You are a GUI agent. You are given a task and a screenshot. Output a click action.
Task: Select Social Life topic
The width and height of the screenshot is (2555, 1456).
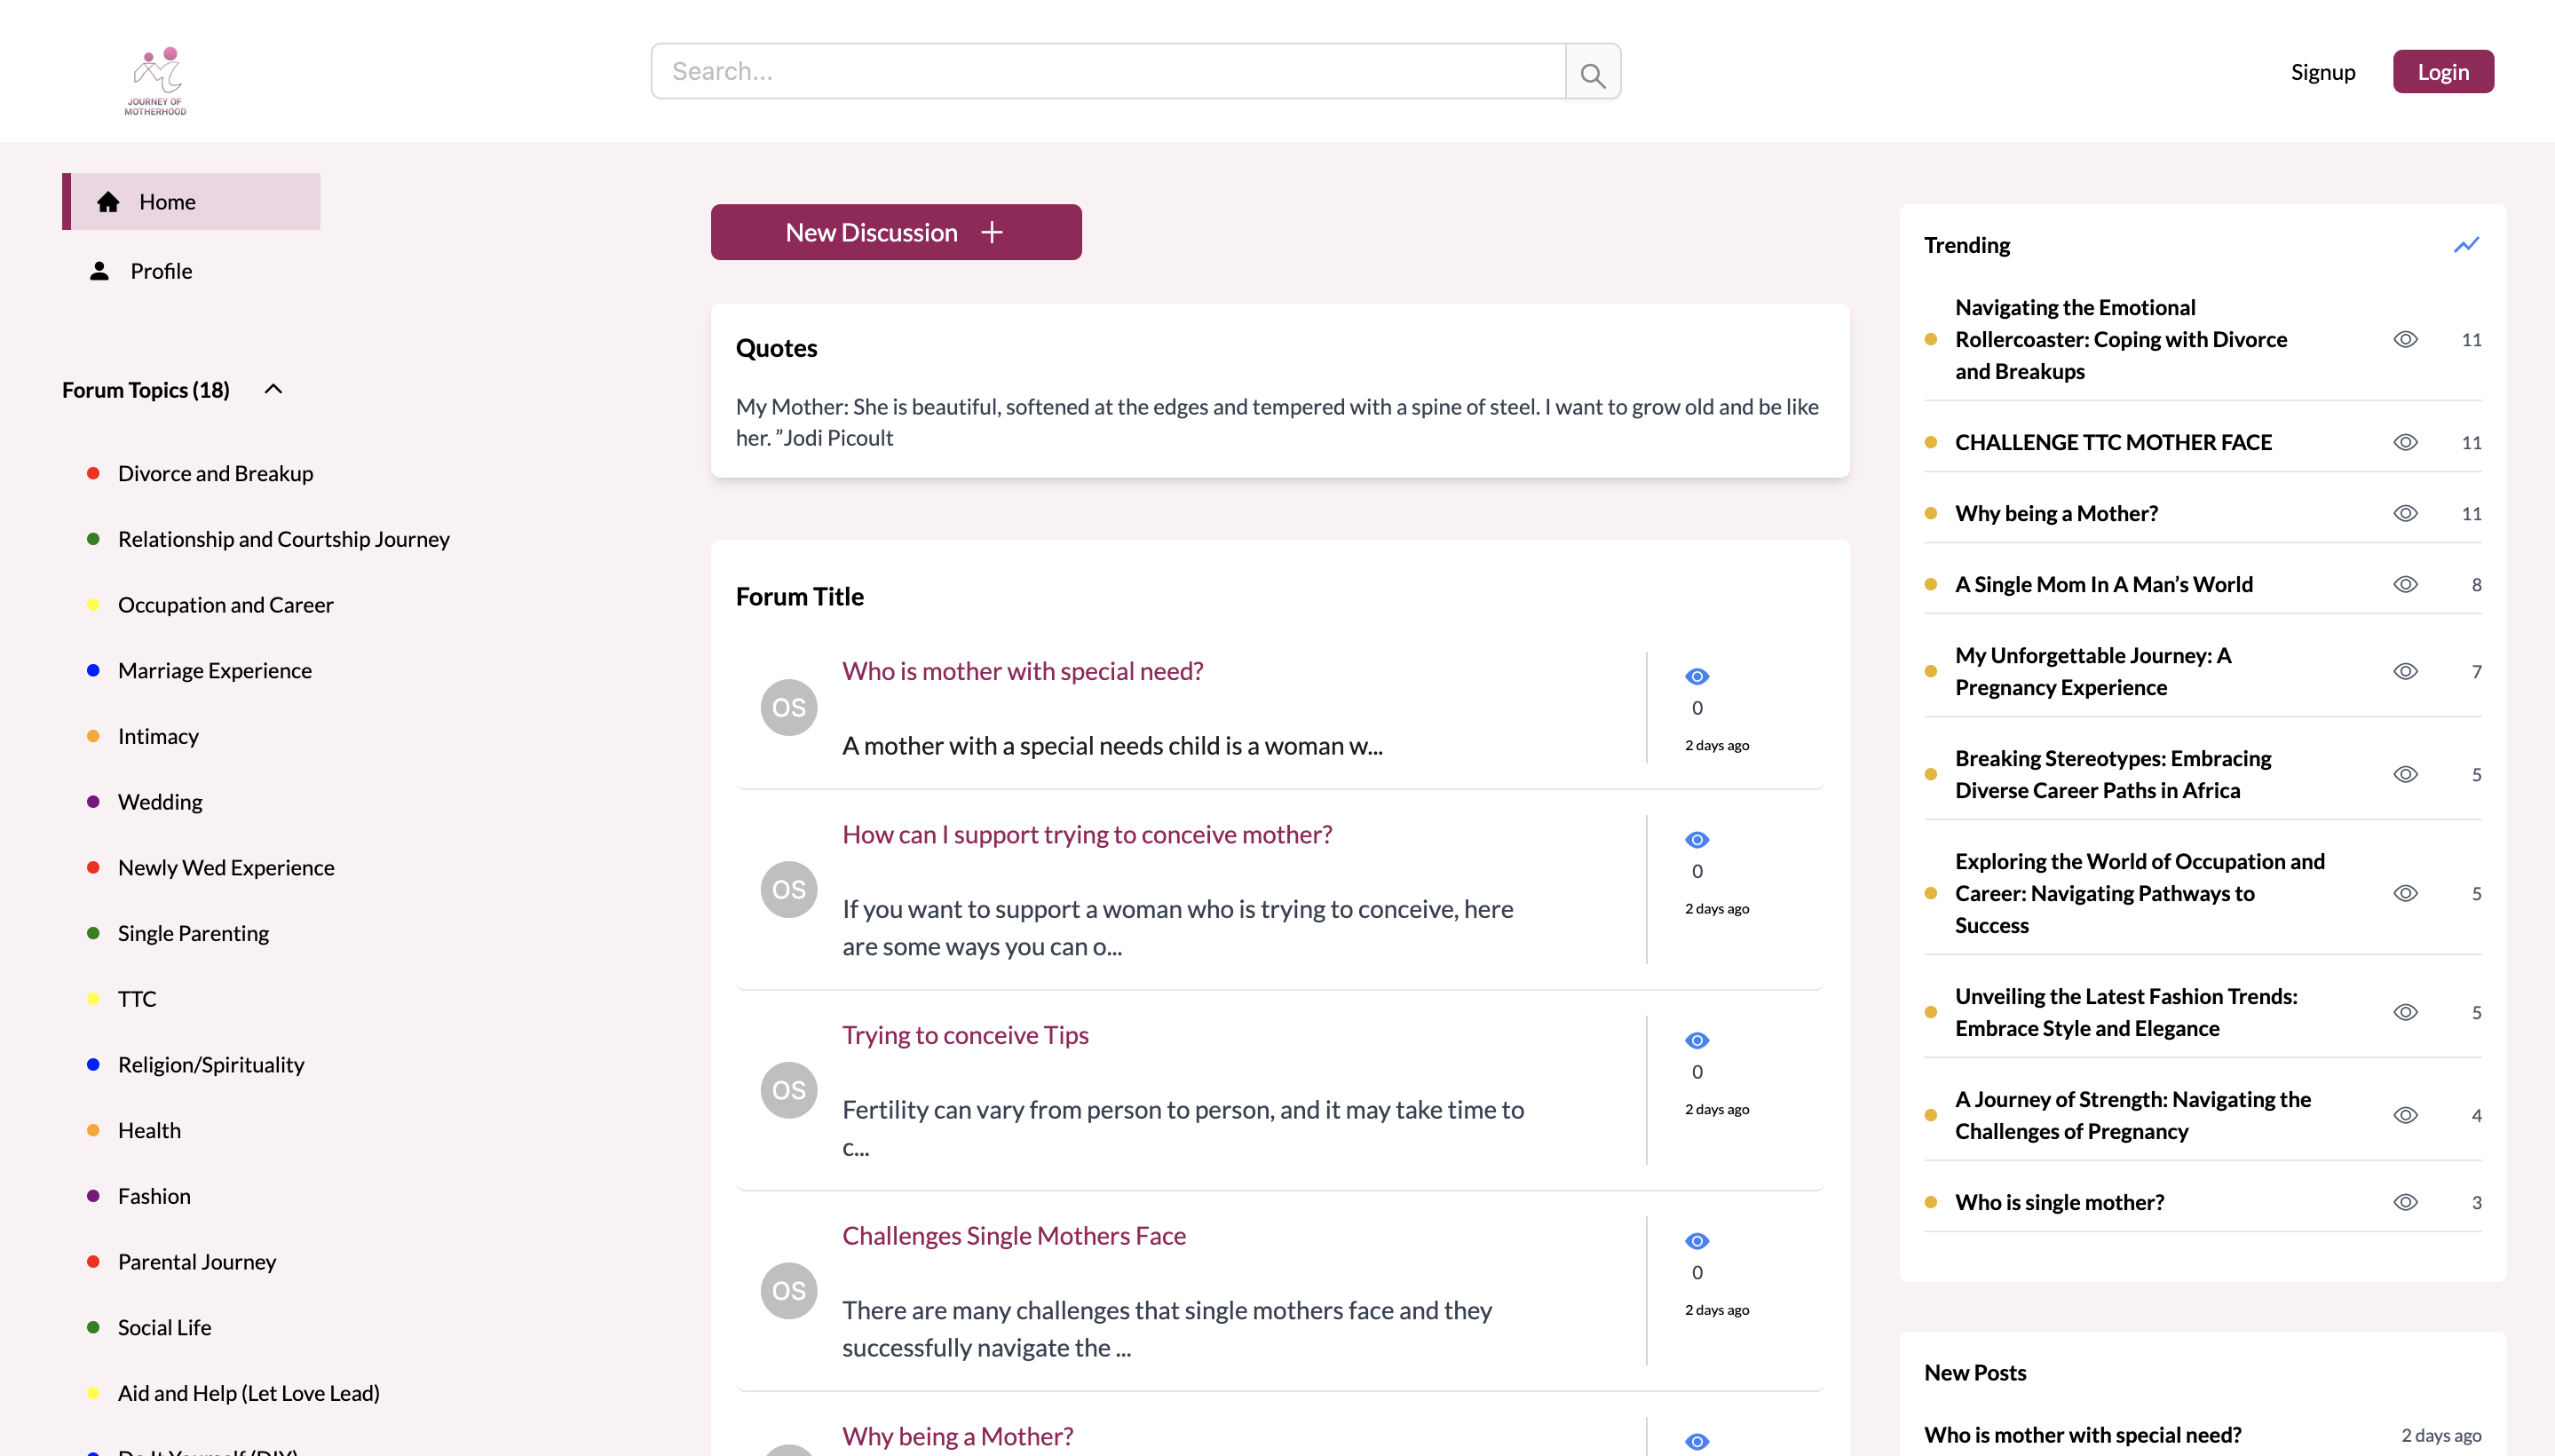point(164,1327)
